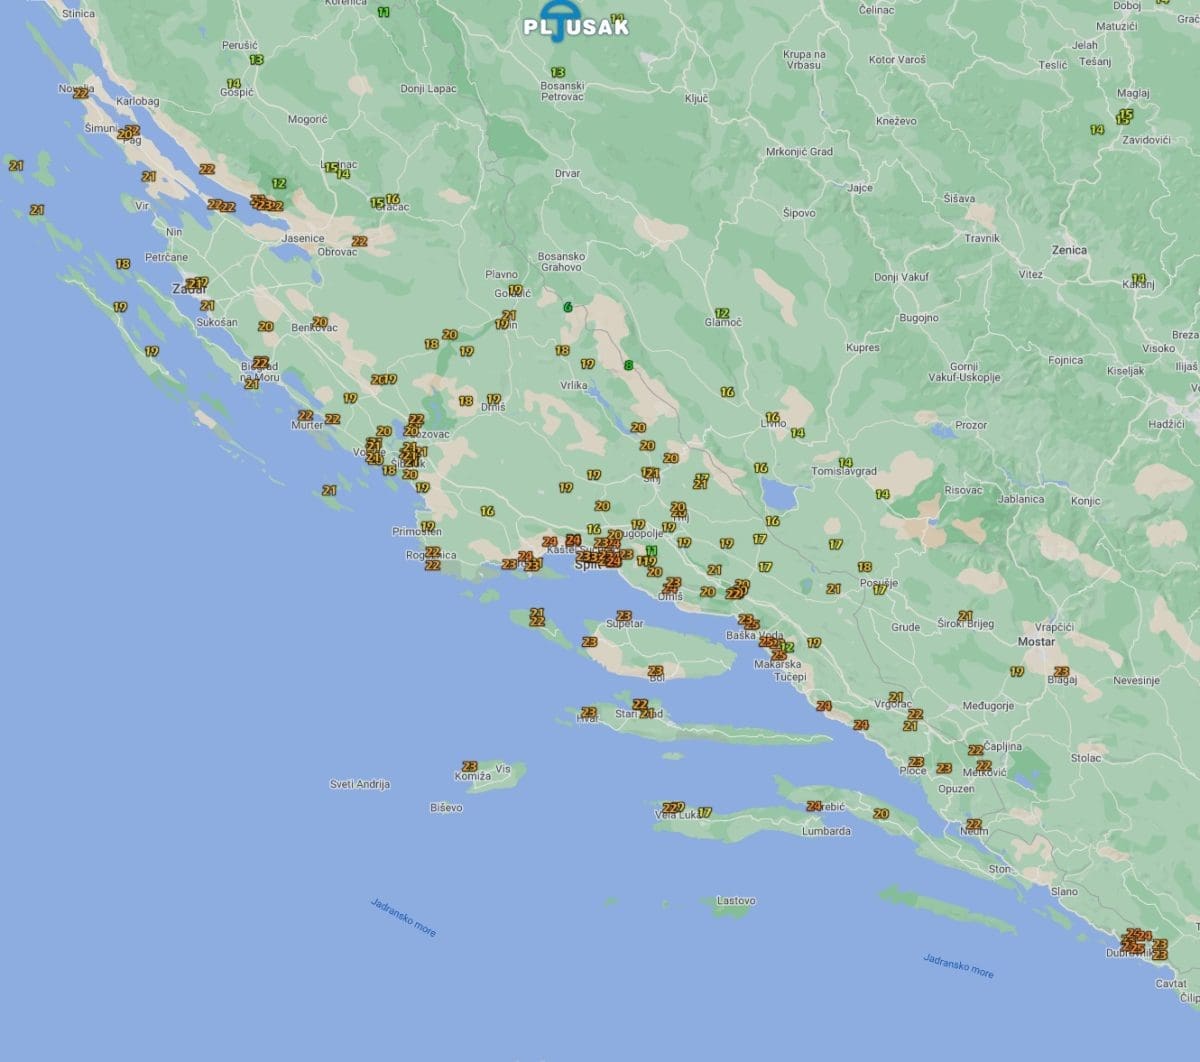The height and width of the screenshot is (1062, 1200).
Task: Open the 22 station marker above Neum
Action: 974,824
